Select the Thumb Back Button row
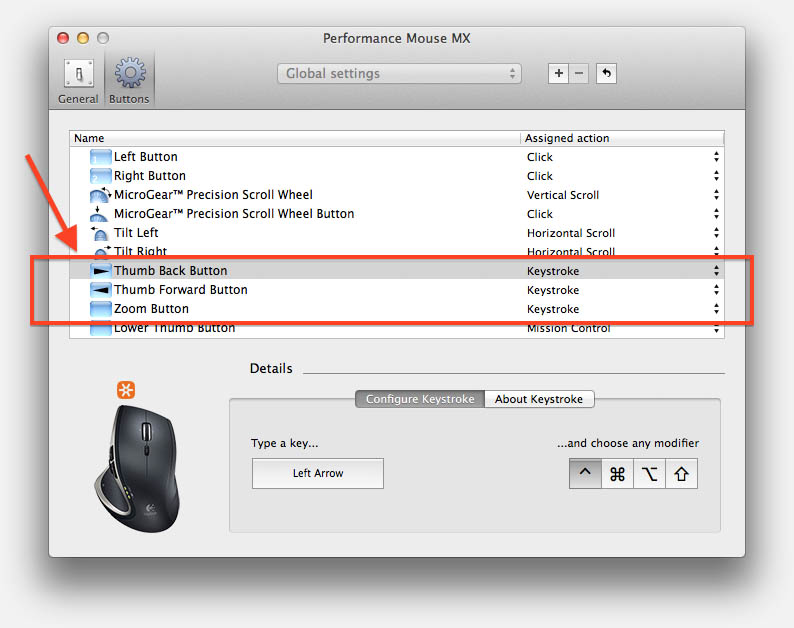 coord(396,271)
